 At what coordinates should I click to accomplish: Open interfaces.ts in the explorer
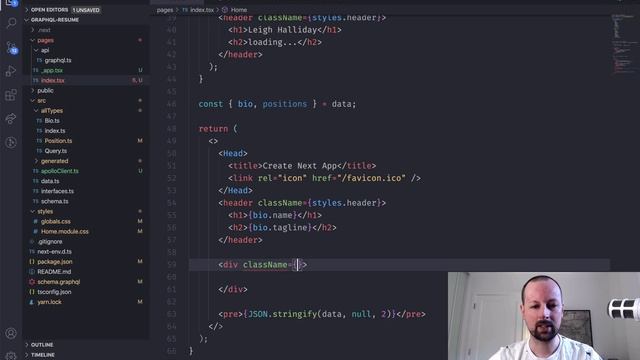coord(57,191)
